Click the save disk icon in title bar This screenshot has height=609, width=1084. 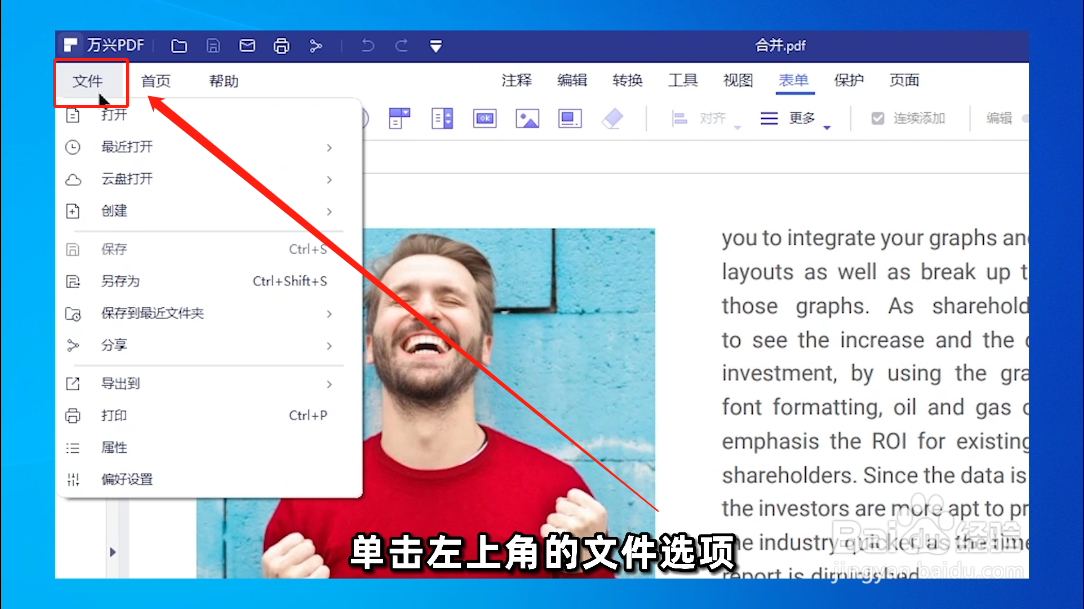click(x=213, y=46)
